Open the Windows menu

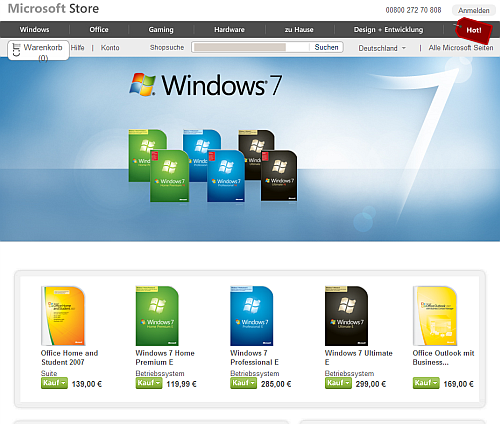click(x=34, y=30)
